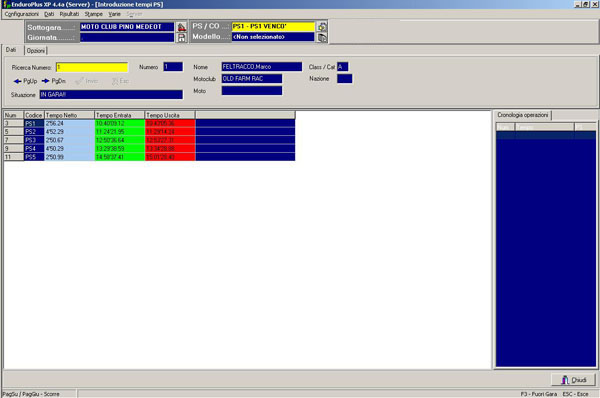Select the PS3 code cell
The image size is (600, 398).
pyautogui.click(x=34, y=140)
